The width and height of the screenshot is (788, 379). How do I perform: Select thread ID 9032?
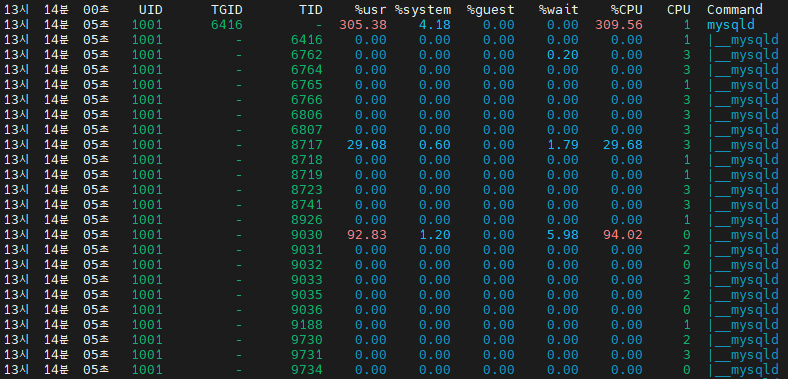307,265
